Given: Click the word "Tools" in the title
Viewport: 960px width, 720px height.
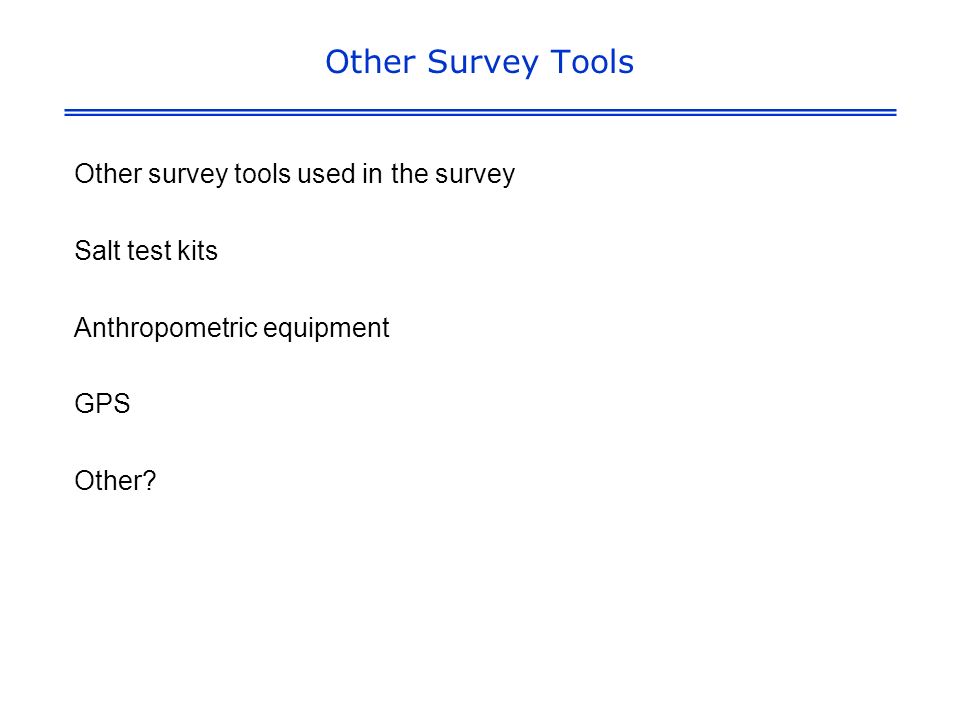Looking at the screenshot, I should point(592,62).
